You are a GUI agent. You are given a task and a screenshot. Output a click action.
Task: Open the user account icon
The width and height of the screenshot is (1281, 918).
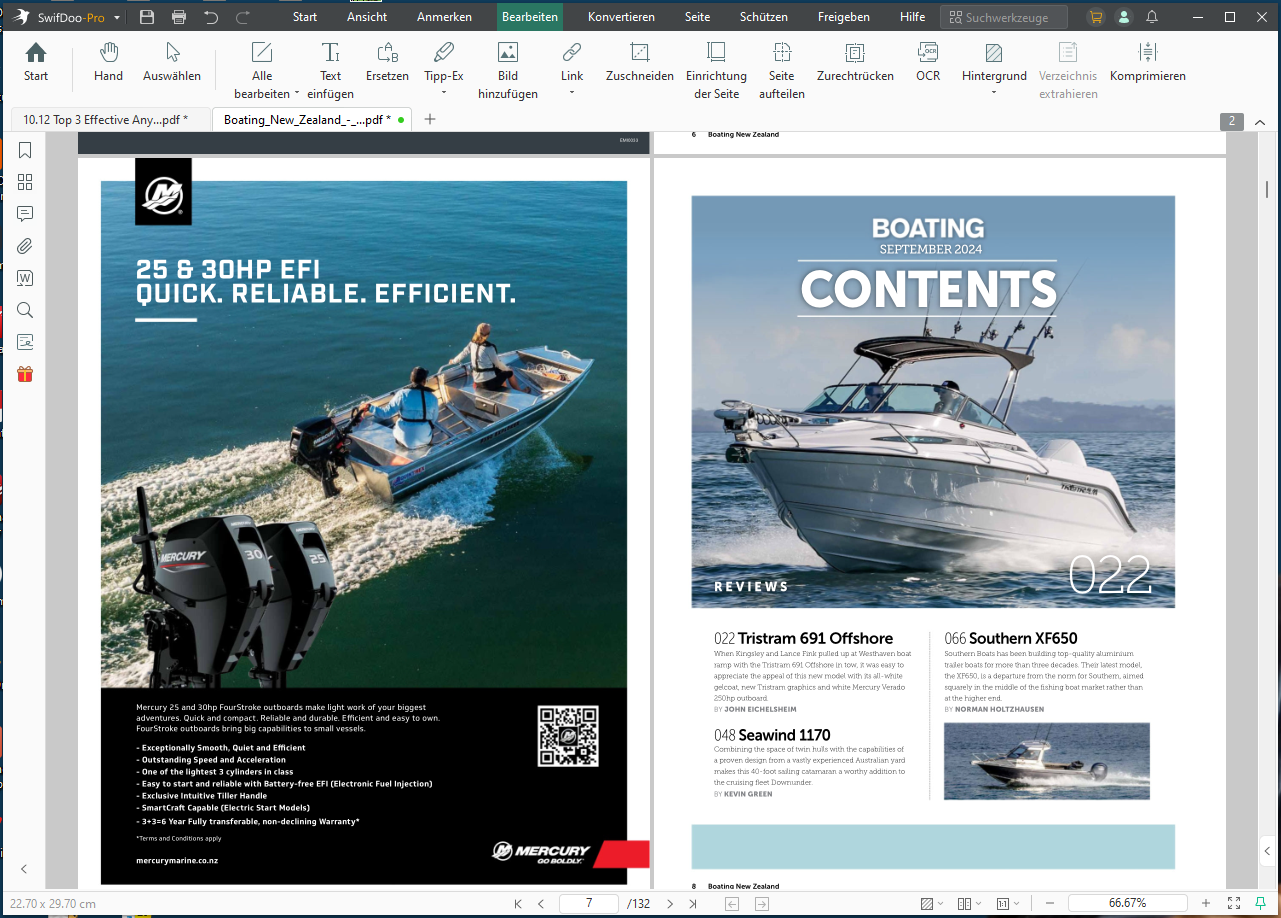(1124, 17)
